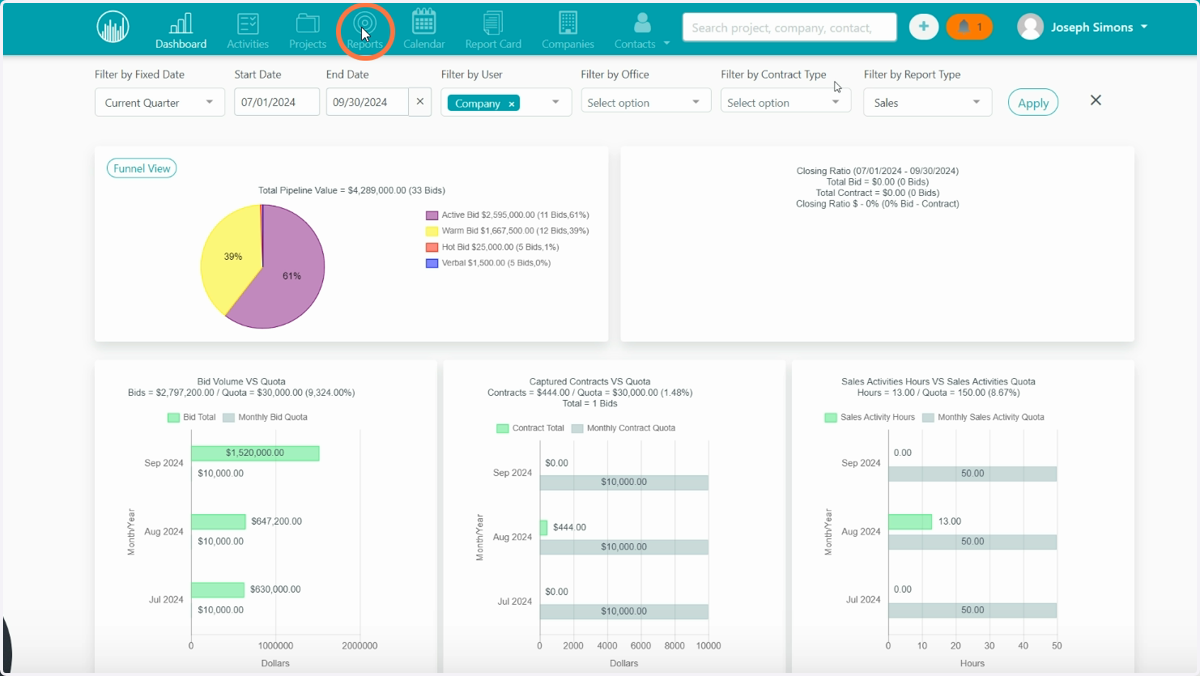Click the Bid Volume VS Quota title
The image size is (1200, 676).
(x=241, y=381)
